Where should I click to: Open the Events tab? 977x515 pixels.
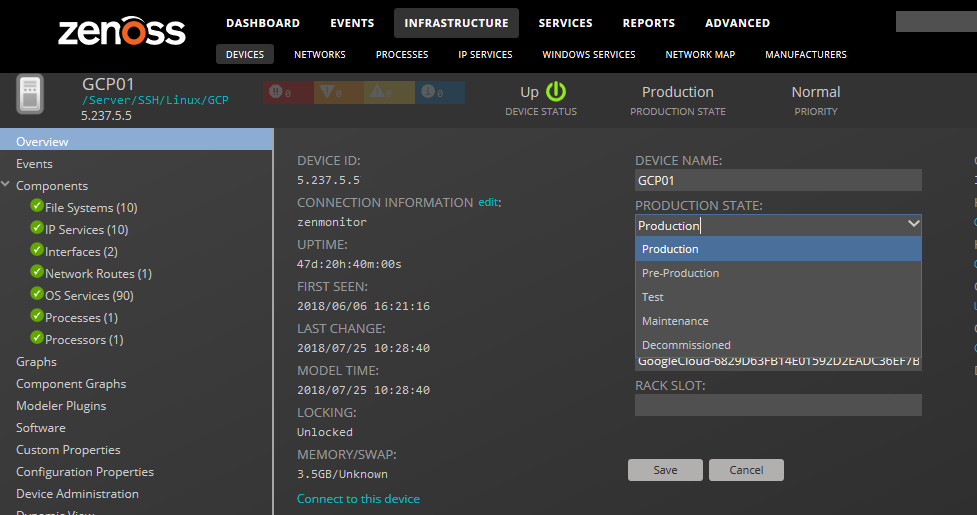[352, 23]
